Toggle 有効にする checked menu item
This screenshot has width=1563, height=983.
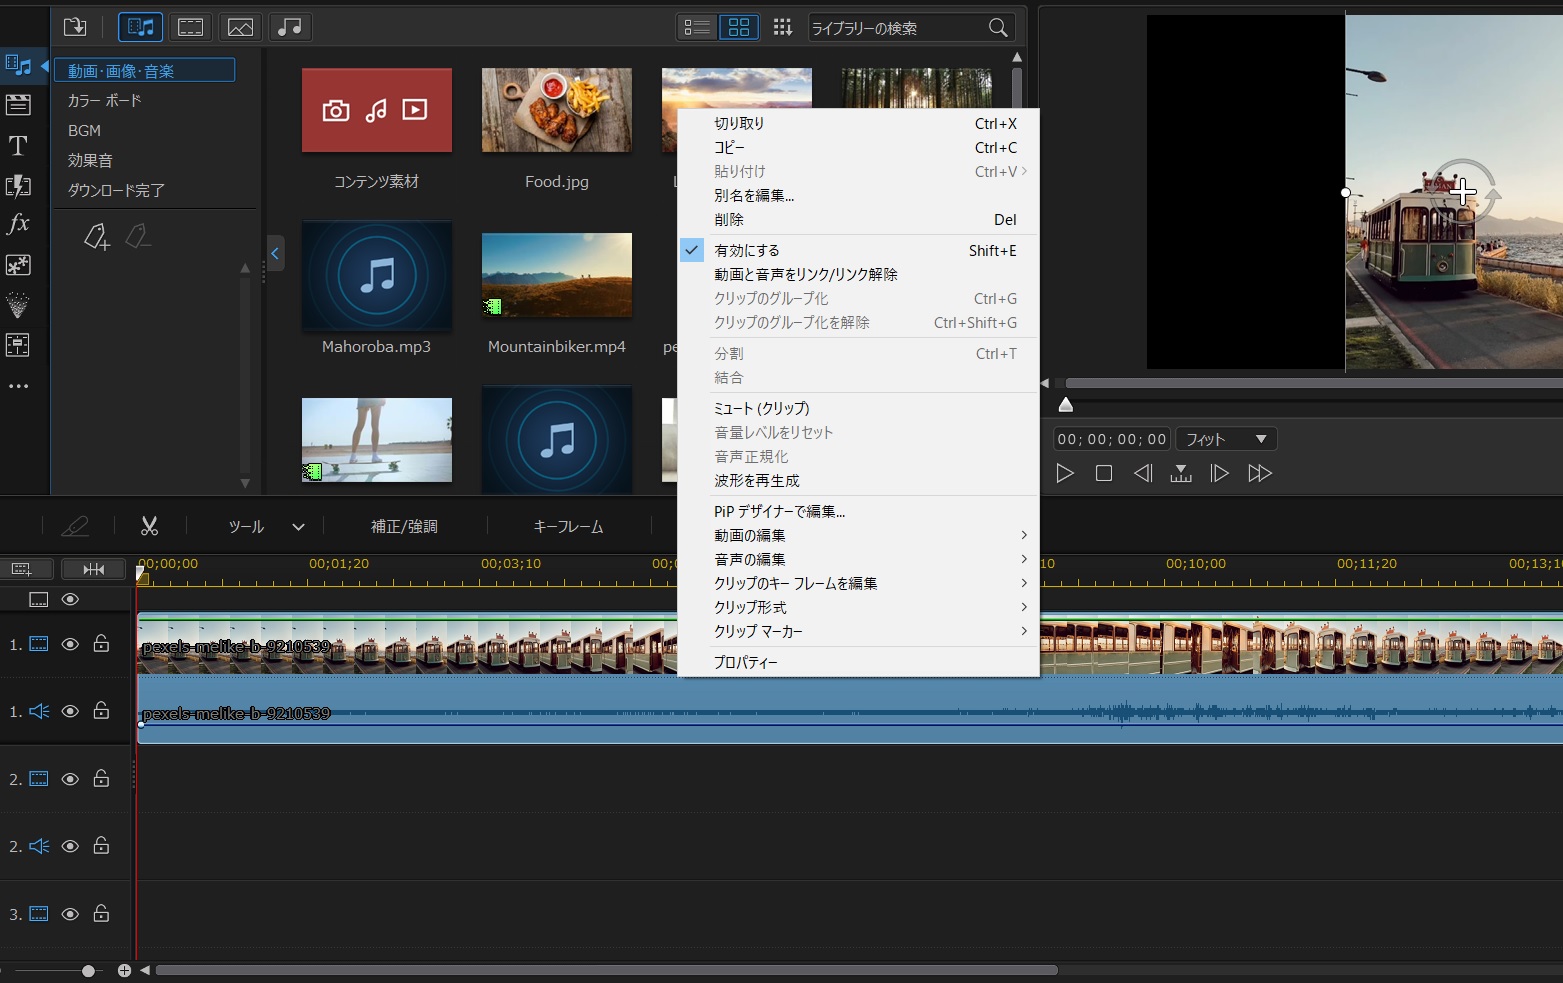click(747, 250)
